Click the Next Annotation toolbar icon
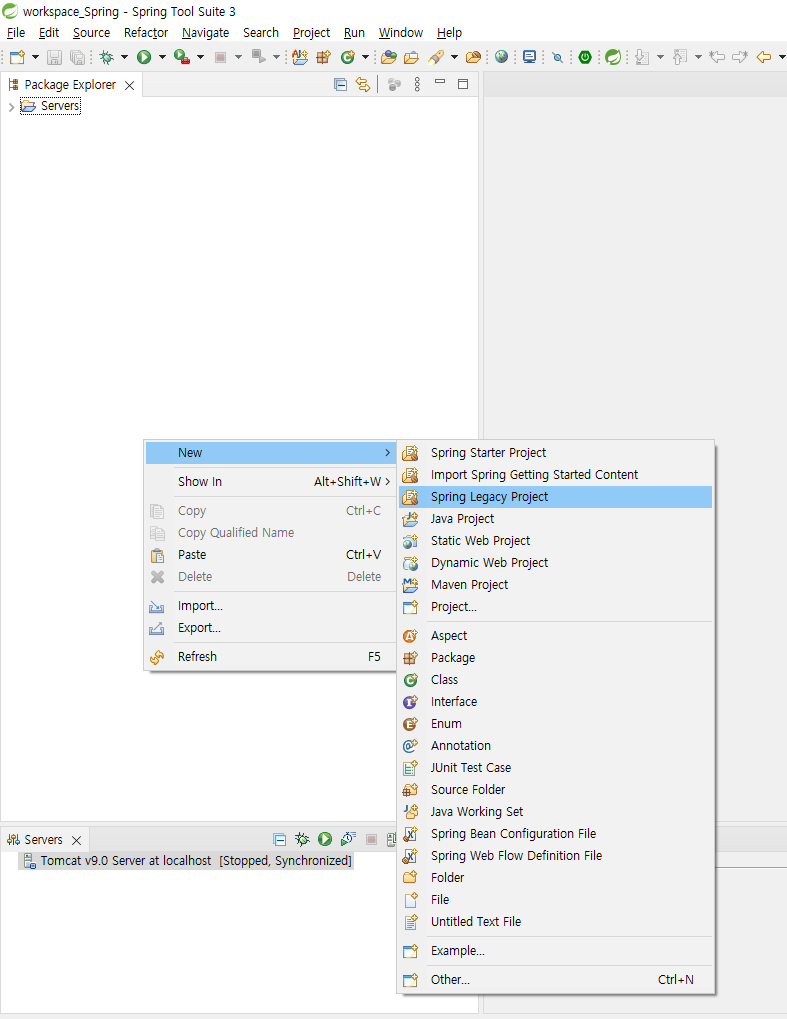Image resolution: width=787 pixels, height=1019 pixels. [642, 57]
